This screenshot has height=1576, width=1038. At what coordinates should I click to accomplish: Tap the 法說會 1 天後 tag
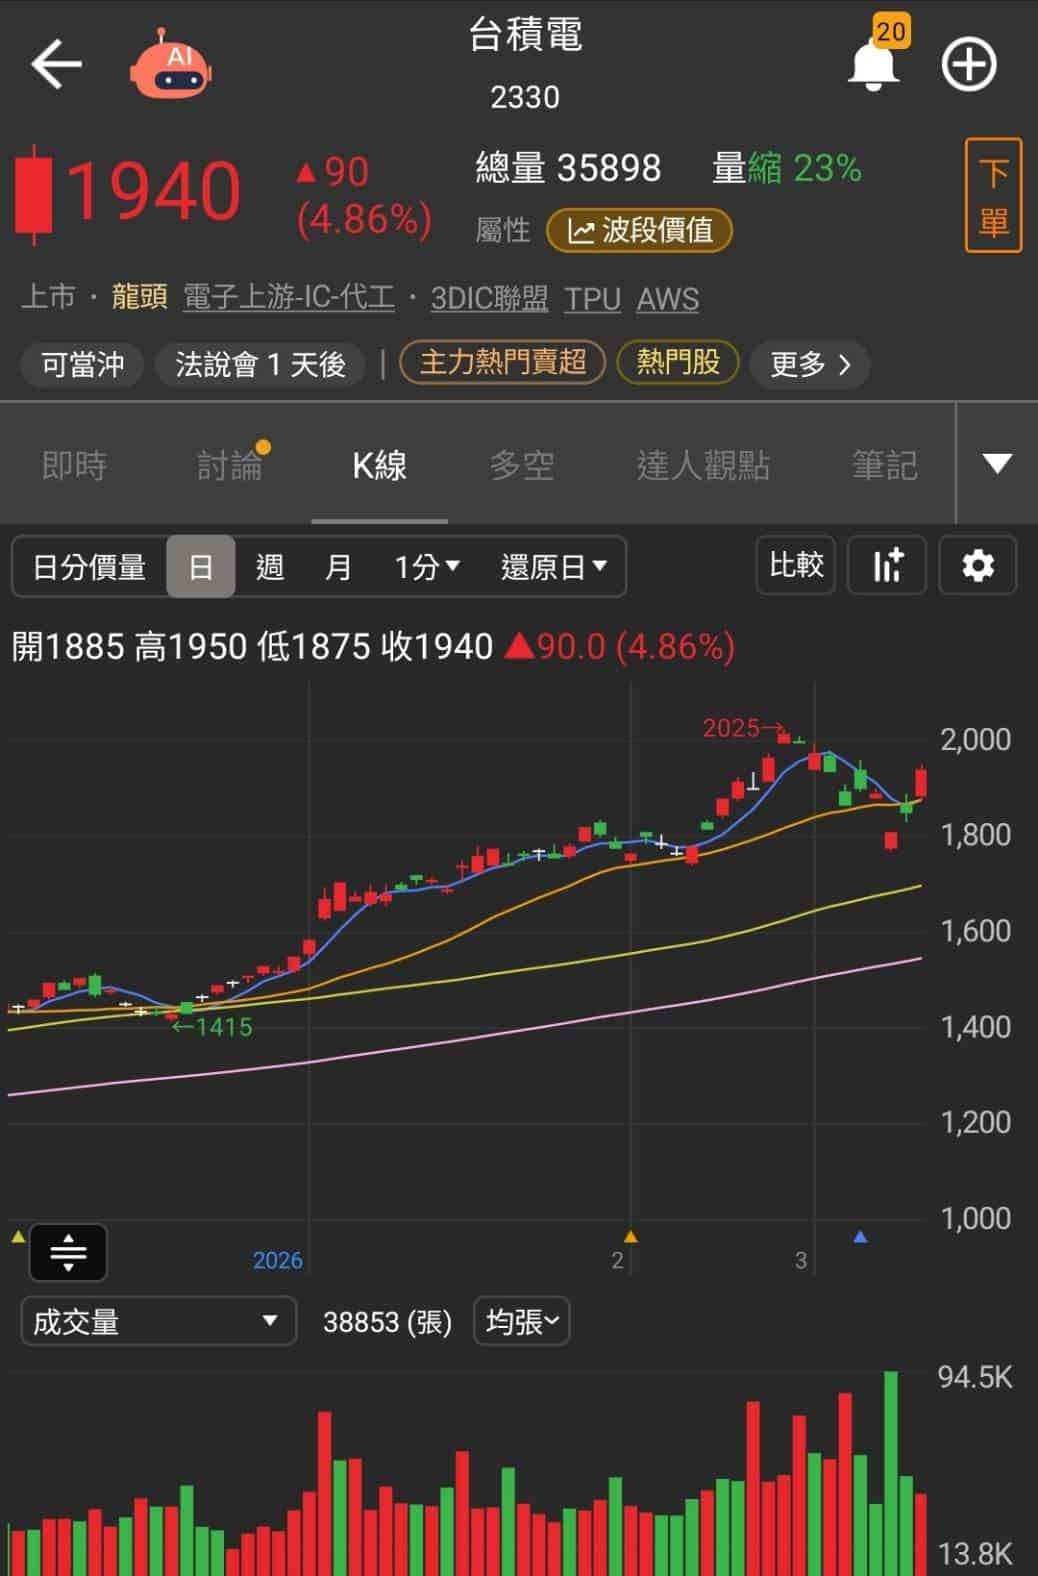tap(261, 364)
